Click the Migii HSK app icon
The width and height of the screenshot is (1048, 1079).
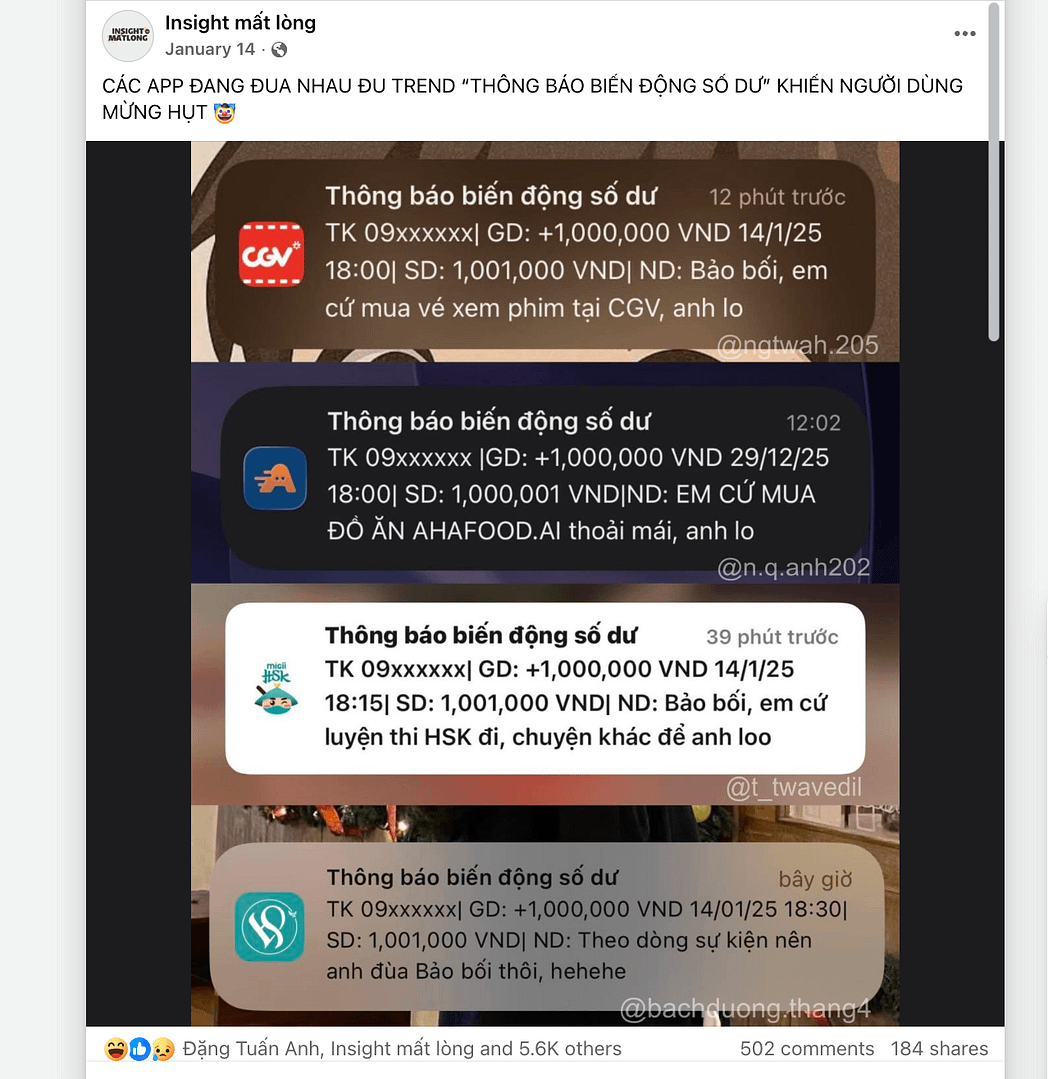coord(275,688)
